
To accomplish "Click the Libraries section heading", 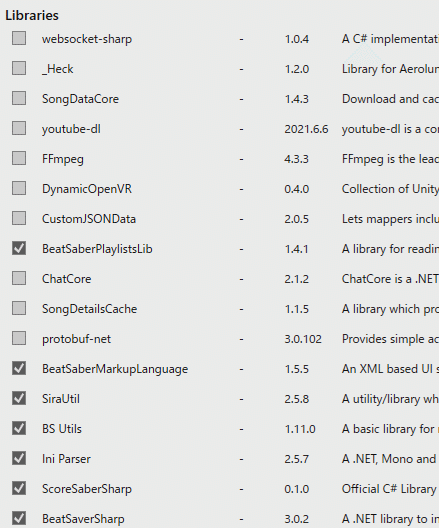I will coord(32,15).
